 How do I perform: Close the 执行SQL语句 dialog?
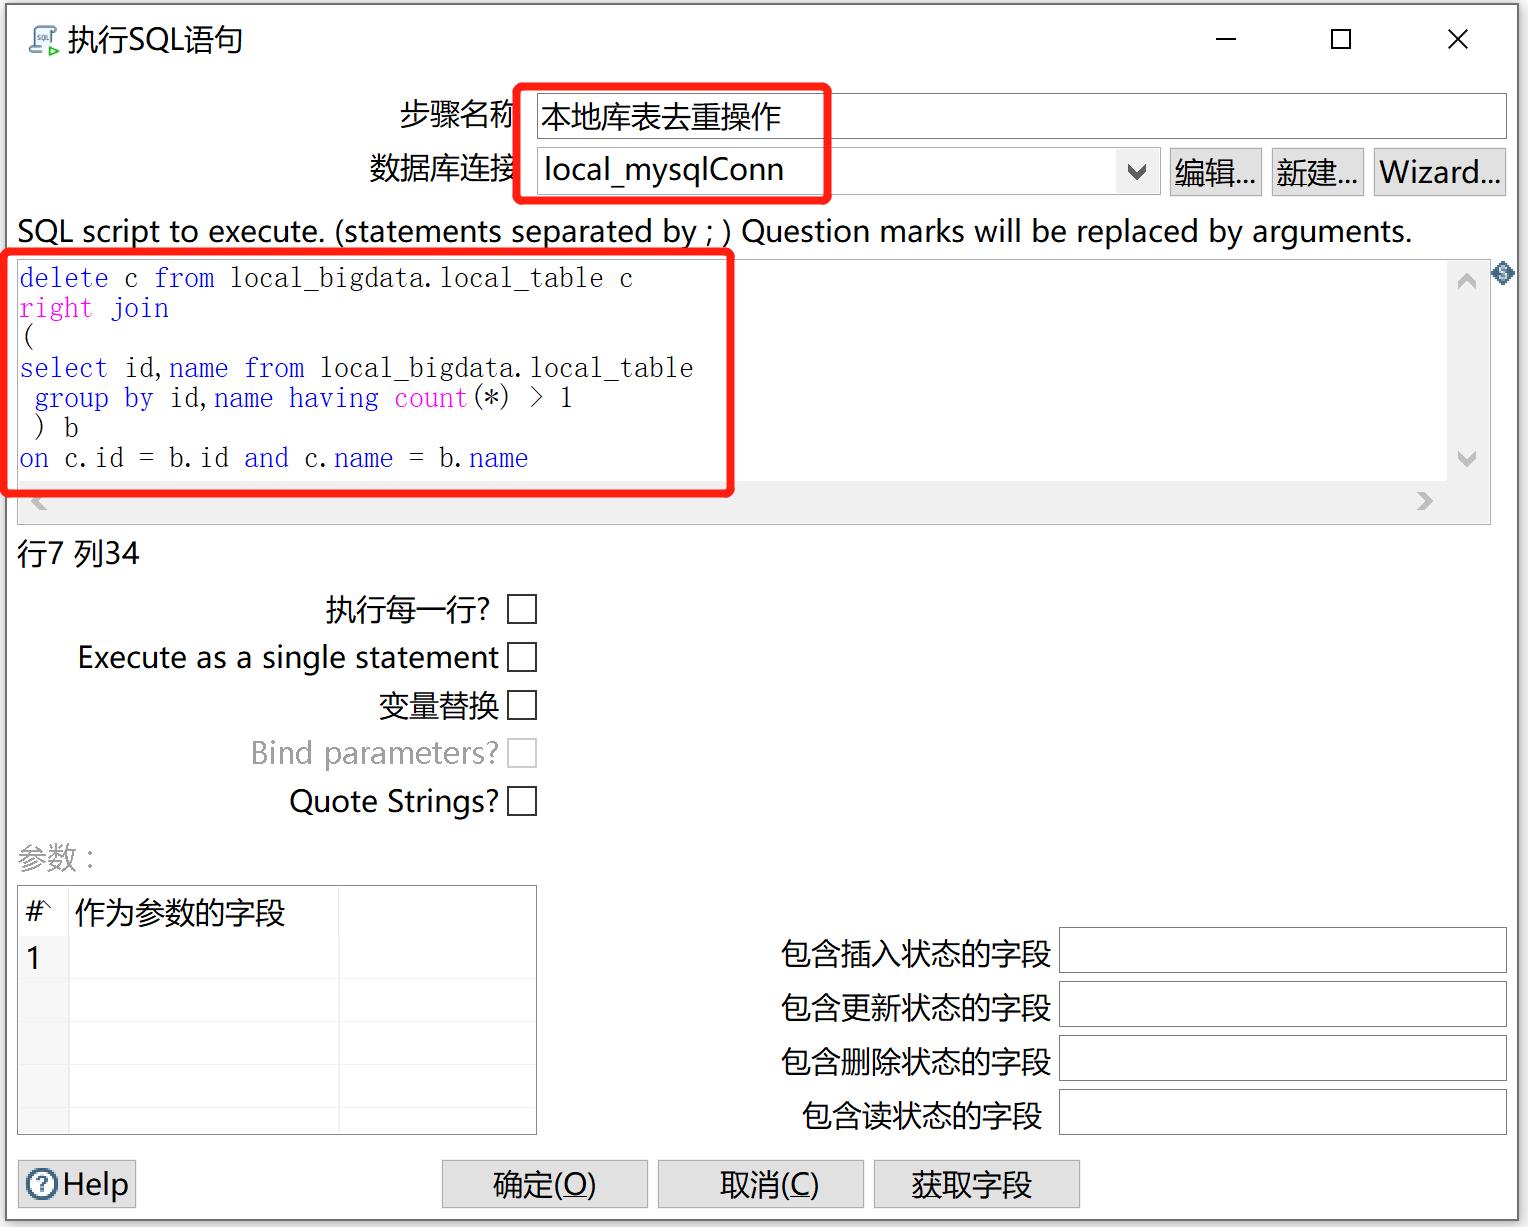[1458, 39]
